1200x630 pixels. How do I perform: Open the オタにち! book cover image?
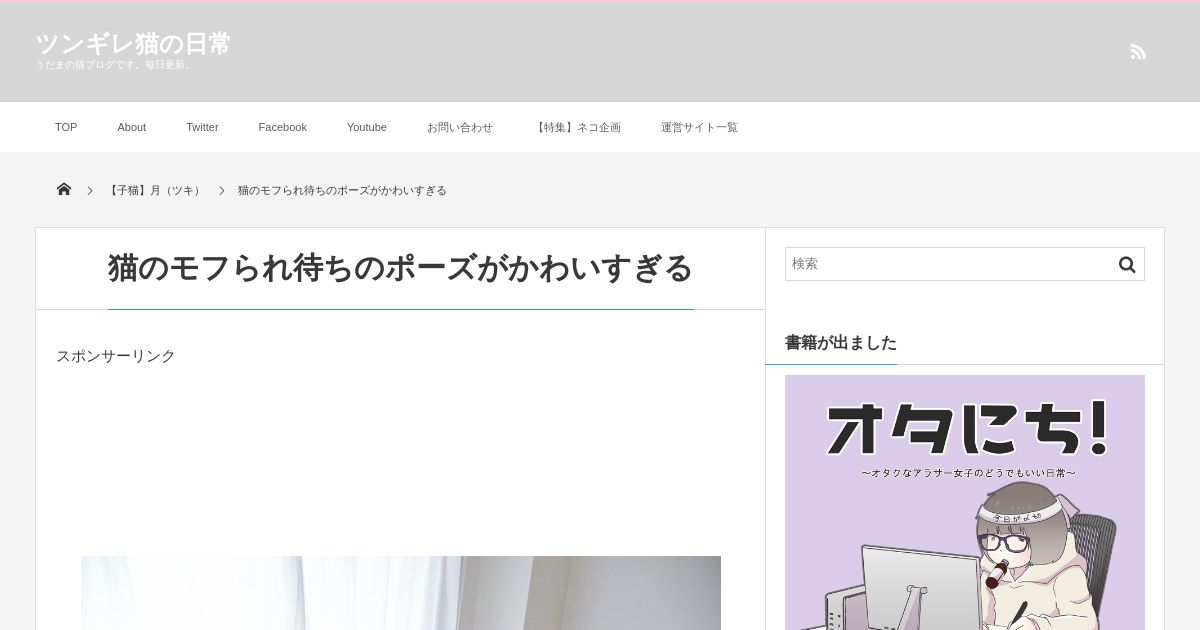point(965,502)
